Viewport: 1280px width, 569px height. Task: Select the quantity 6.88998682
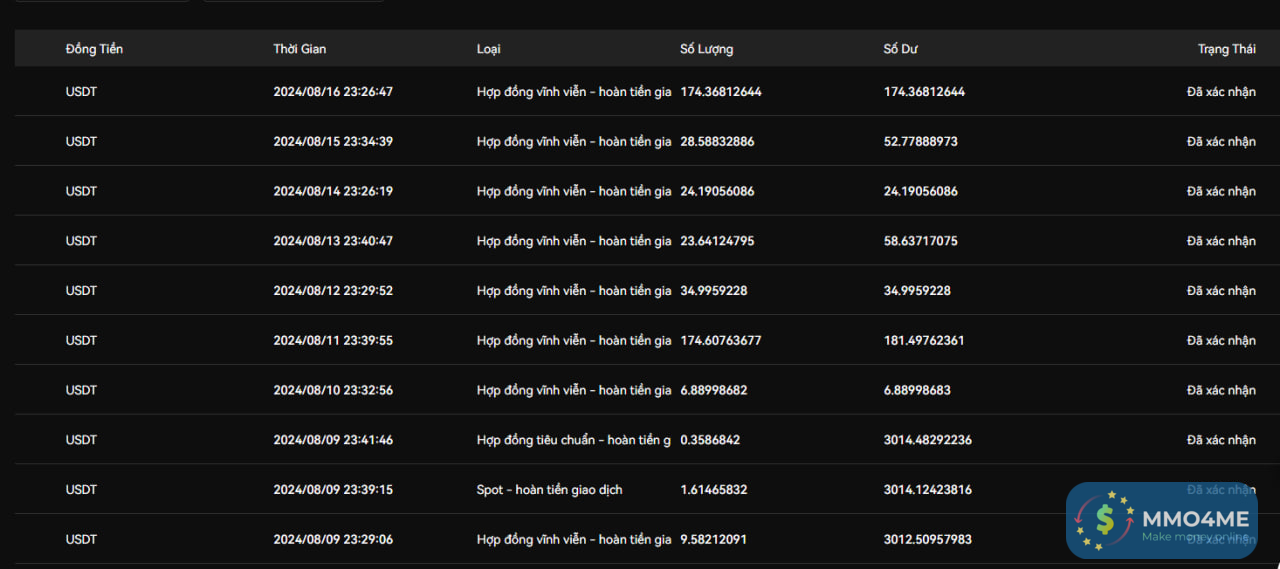pyautogui.click(x=714, y=390)
